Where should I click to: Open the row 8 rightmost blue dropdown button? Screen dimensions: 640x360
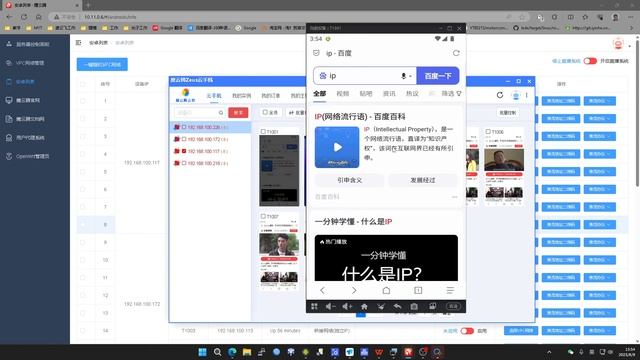(599, 224)
